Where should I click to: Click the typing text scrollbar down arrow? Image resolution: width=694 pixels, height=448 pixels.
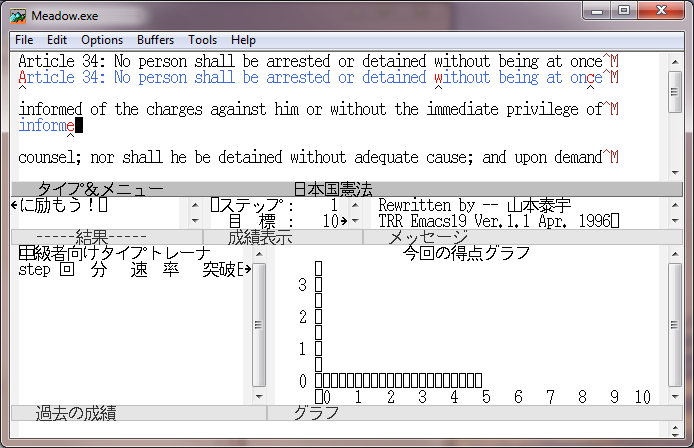[x=675, y=173]
